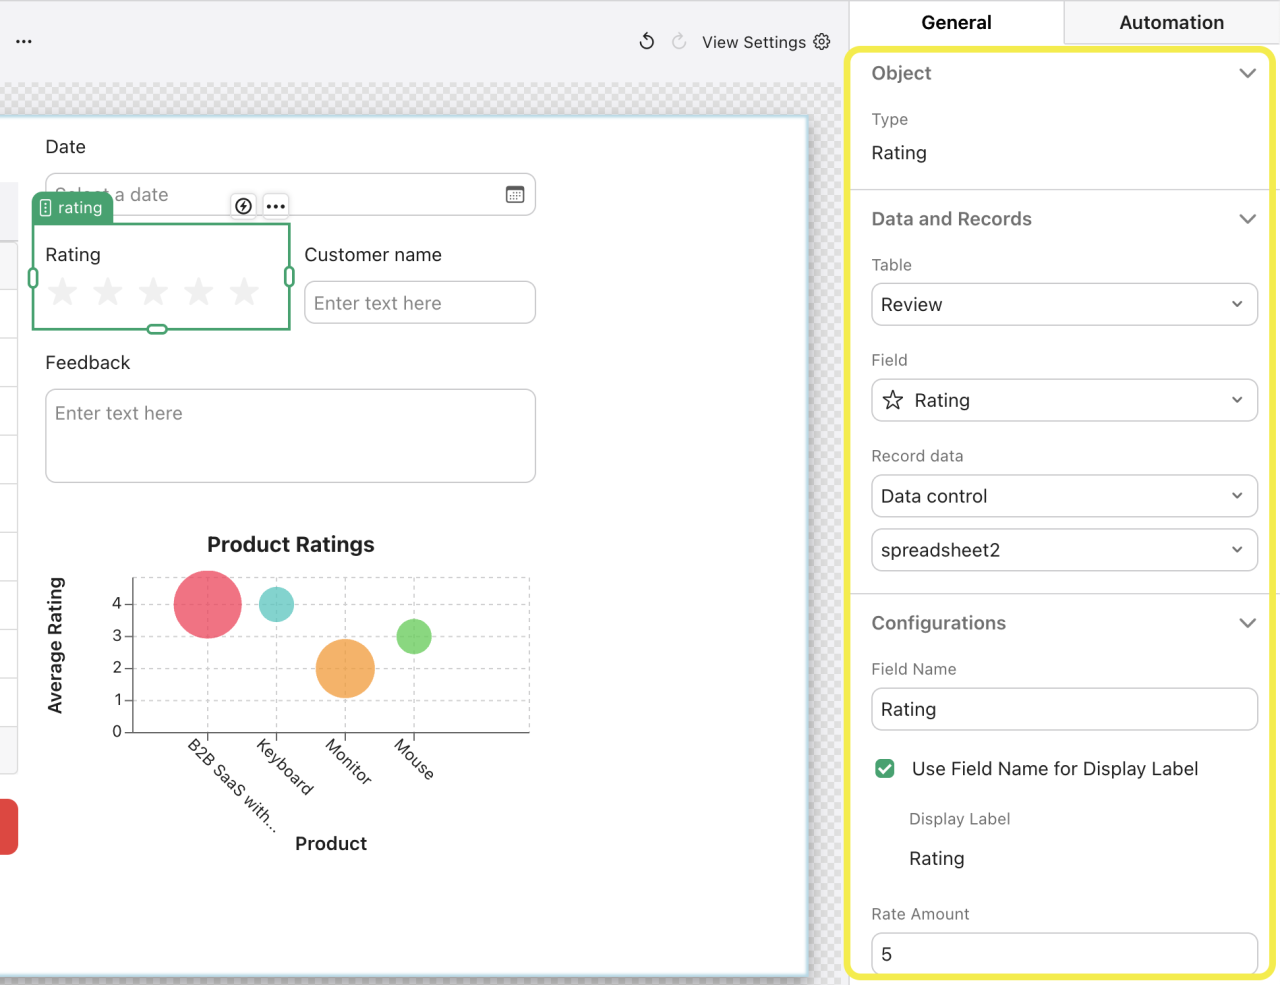Select the fifth rating star
Image resolution: width=1280 pixels, height=985 pixels.
[244, 292]
